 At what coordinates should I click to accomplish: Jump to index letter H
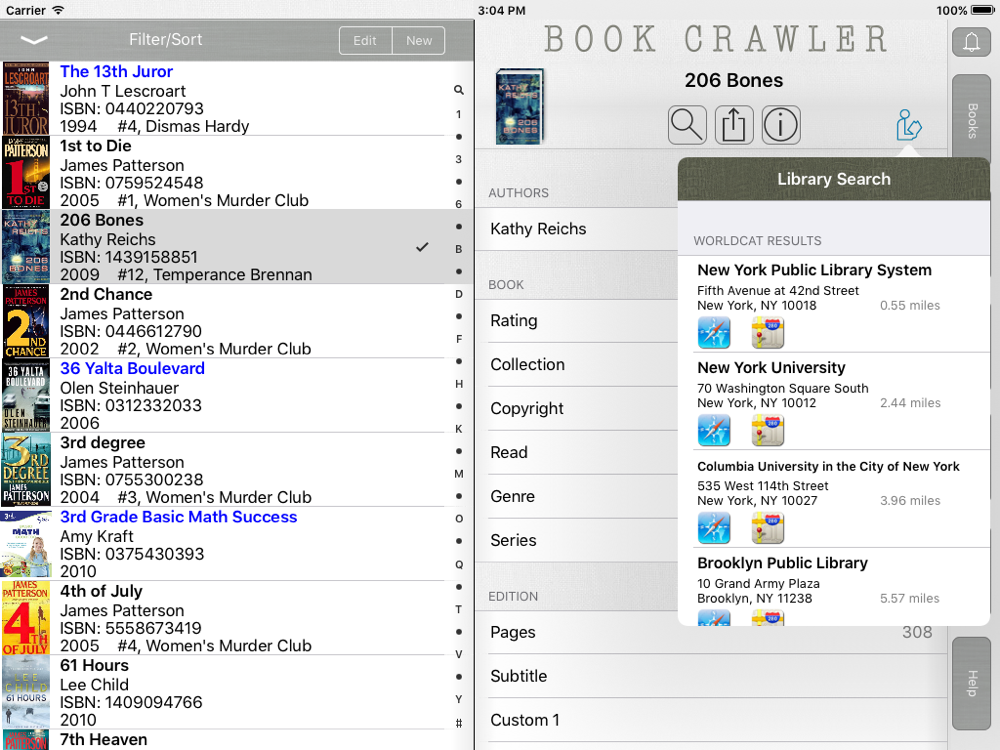pyautogui.click(x=459, y=384)
